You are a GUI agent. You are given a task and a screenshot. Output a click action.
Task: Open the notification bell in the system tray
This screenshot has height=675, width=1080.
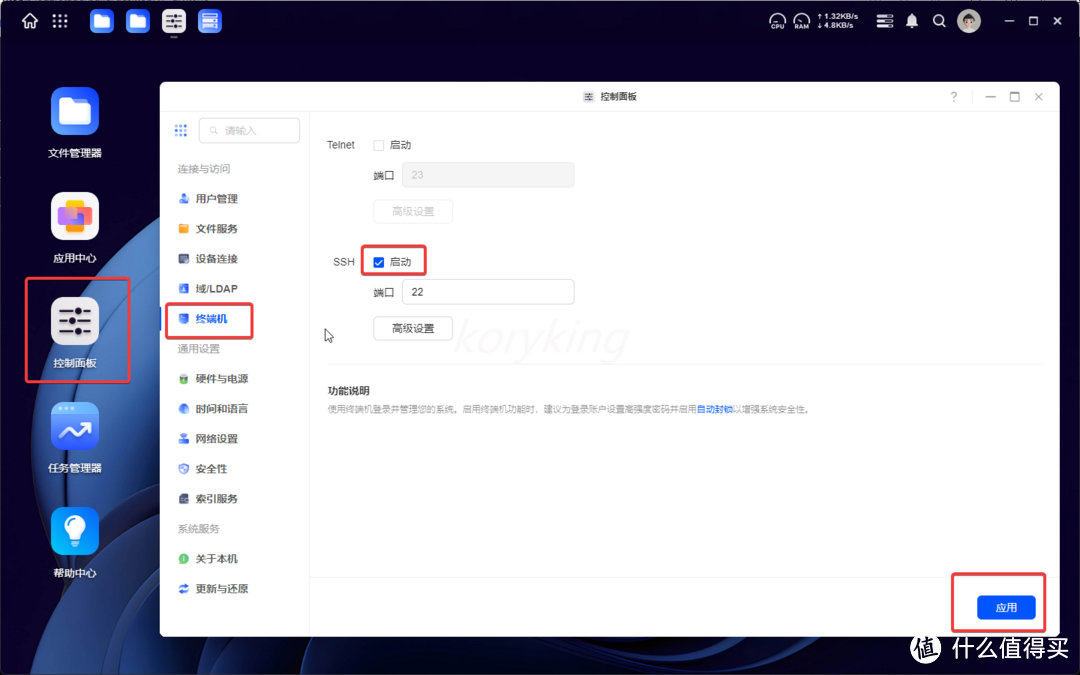pyautogui.click(x=911, y=20)
